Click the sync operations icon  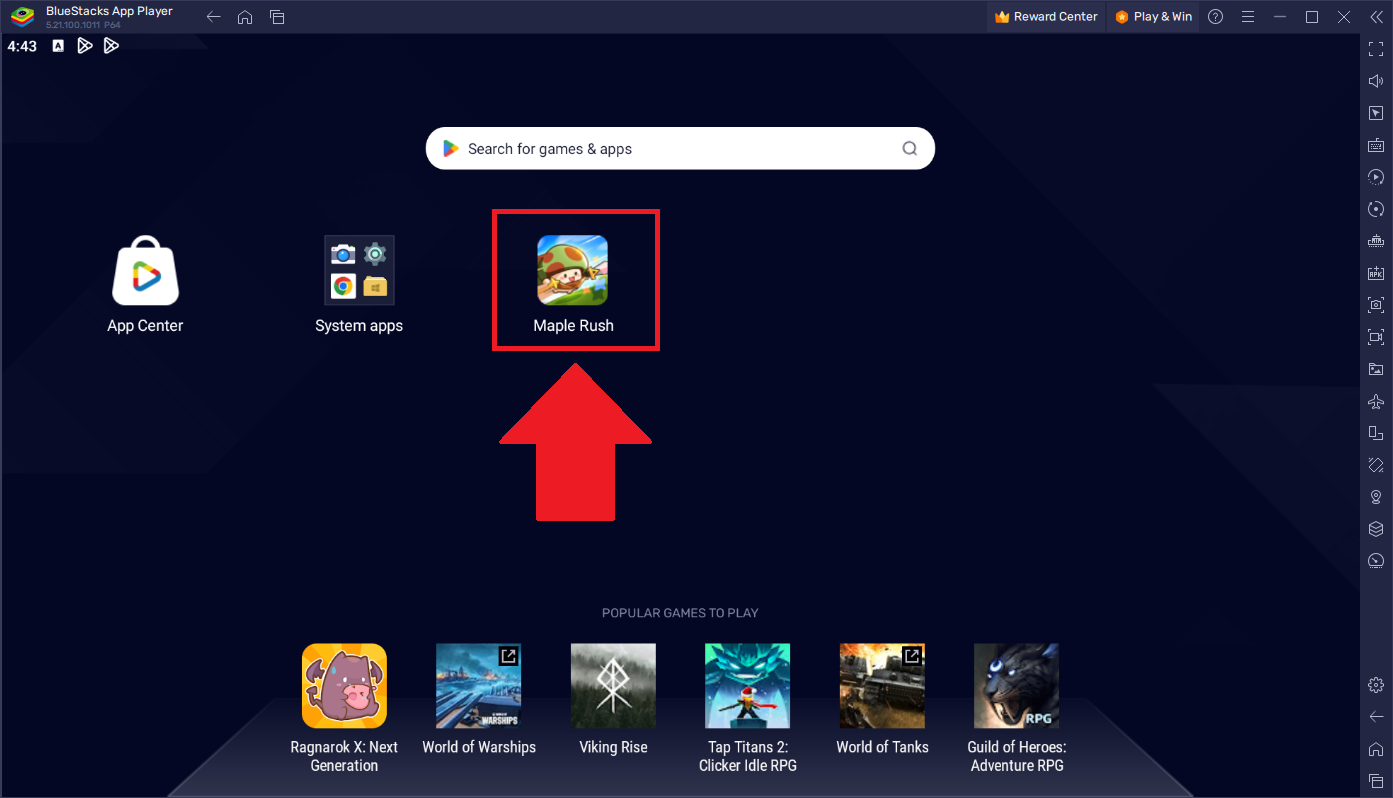pyautogui.click(x=1376, y=209)
